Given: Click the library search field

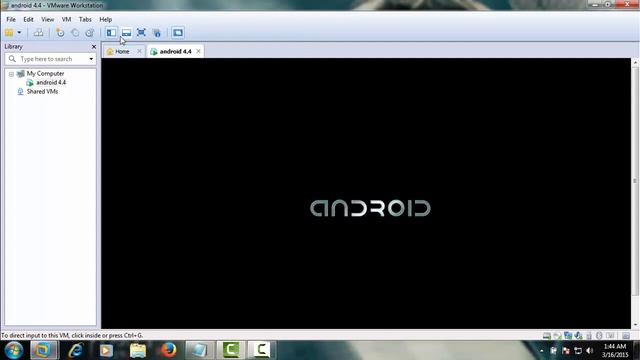Looking at the screenshot, I should [x=51, y=59].
